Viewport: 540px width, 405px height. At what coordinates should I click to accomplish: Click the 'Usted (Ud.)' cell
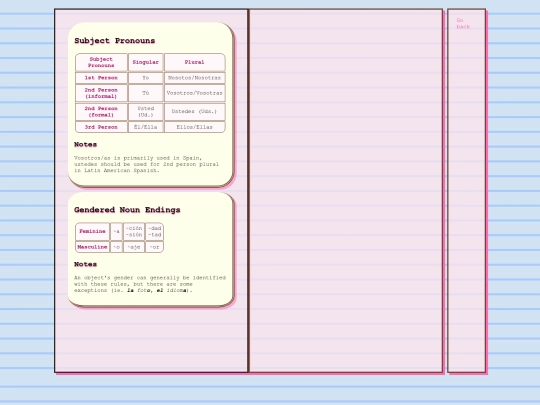(146, 112)
